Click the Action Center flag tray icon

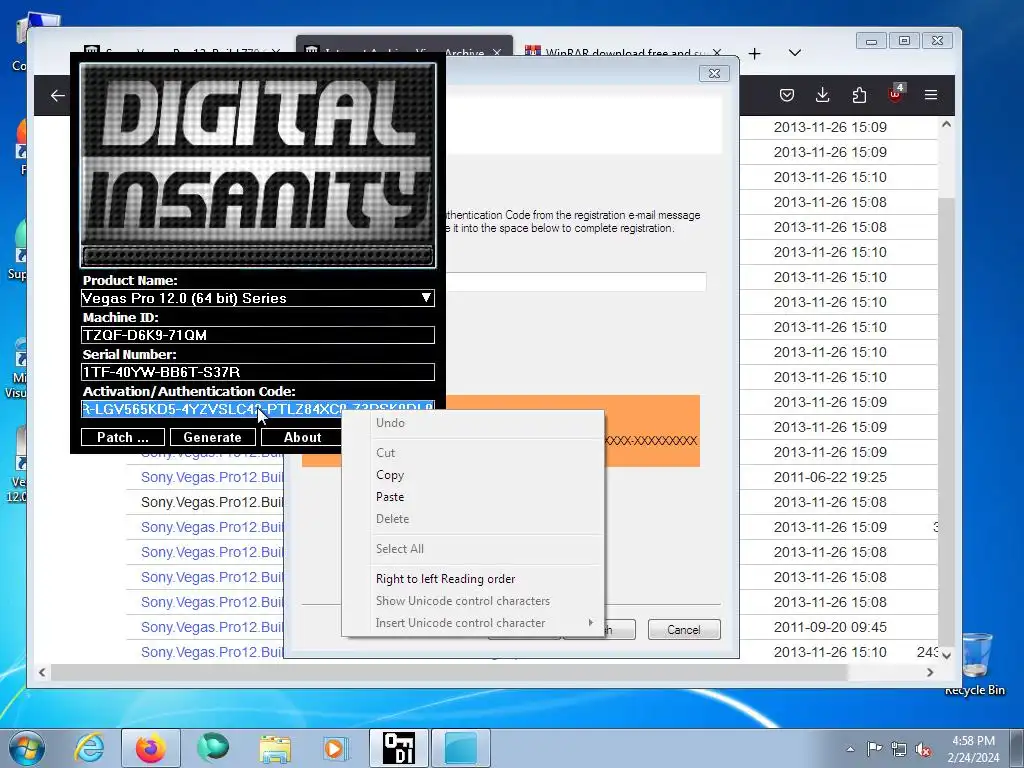click(874, 749)
